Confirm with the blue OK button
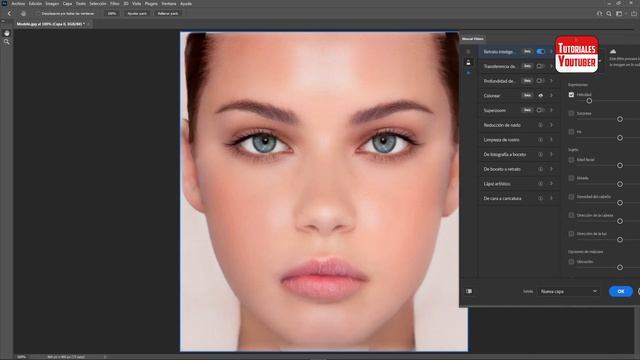Viewport: 640px width, 360px height. (621, 291)
